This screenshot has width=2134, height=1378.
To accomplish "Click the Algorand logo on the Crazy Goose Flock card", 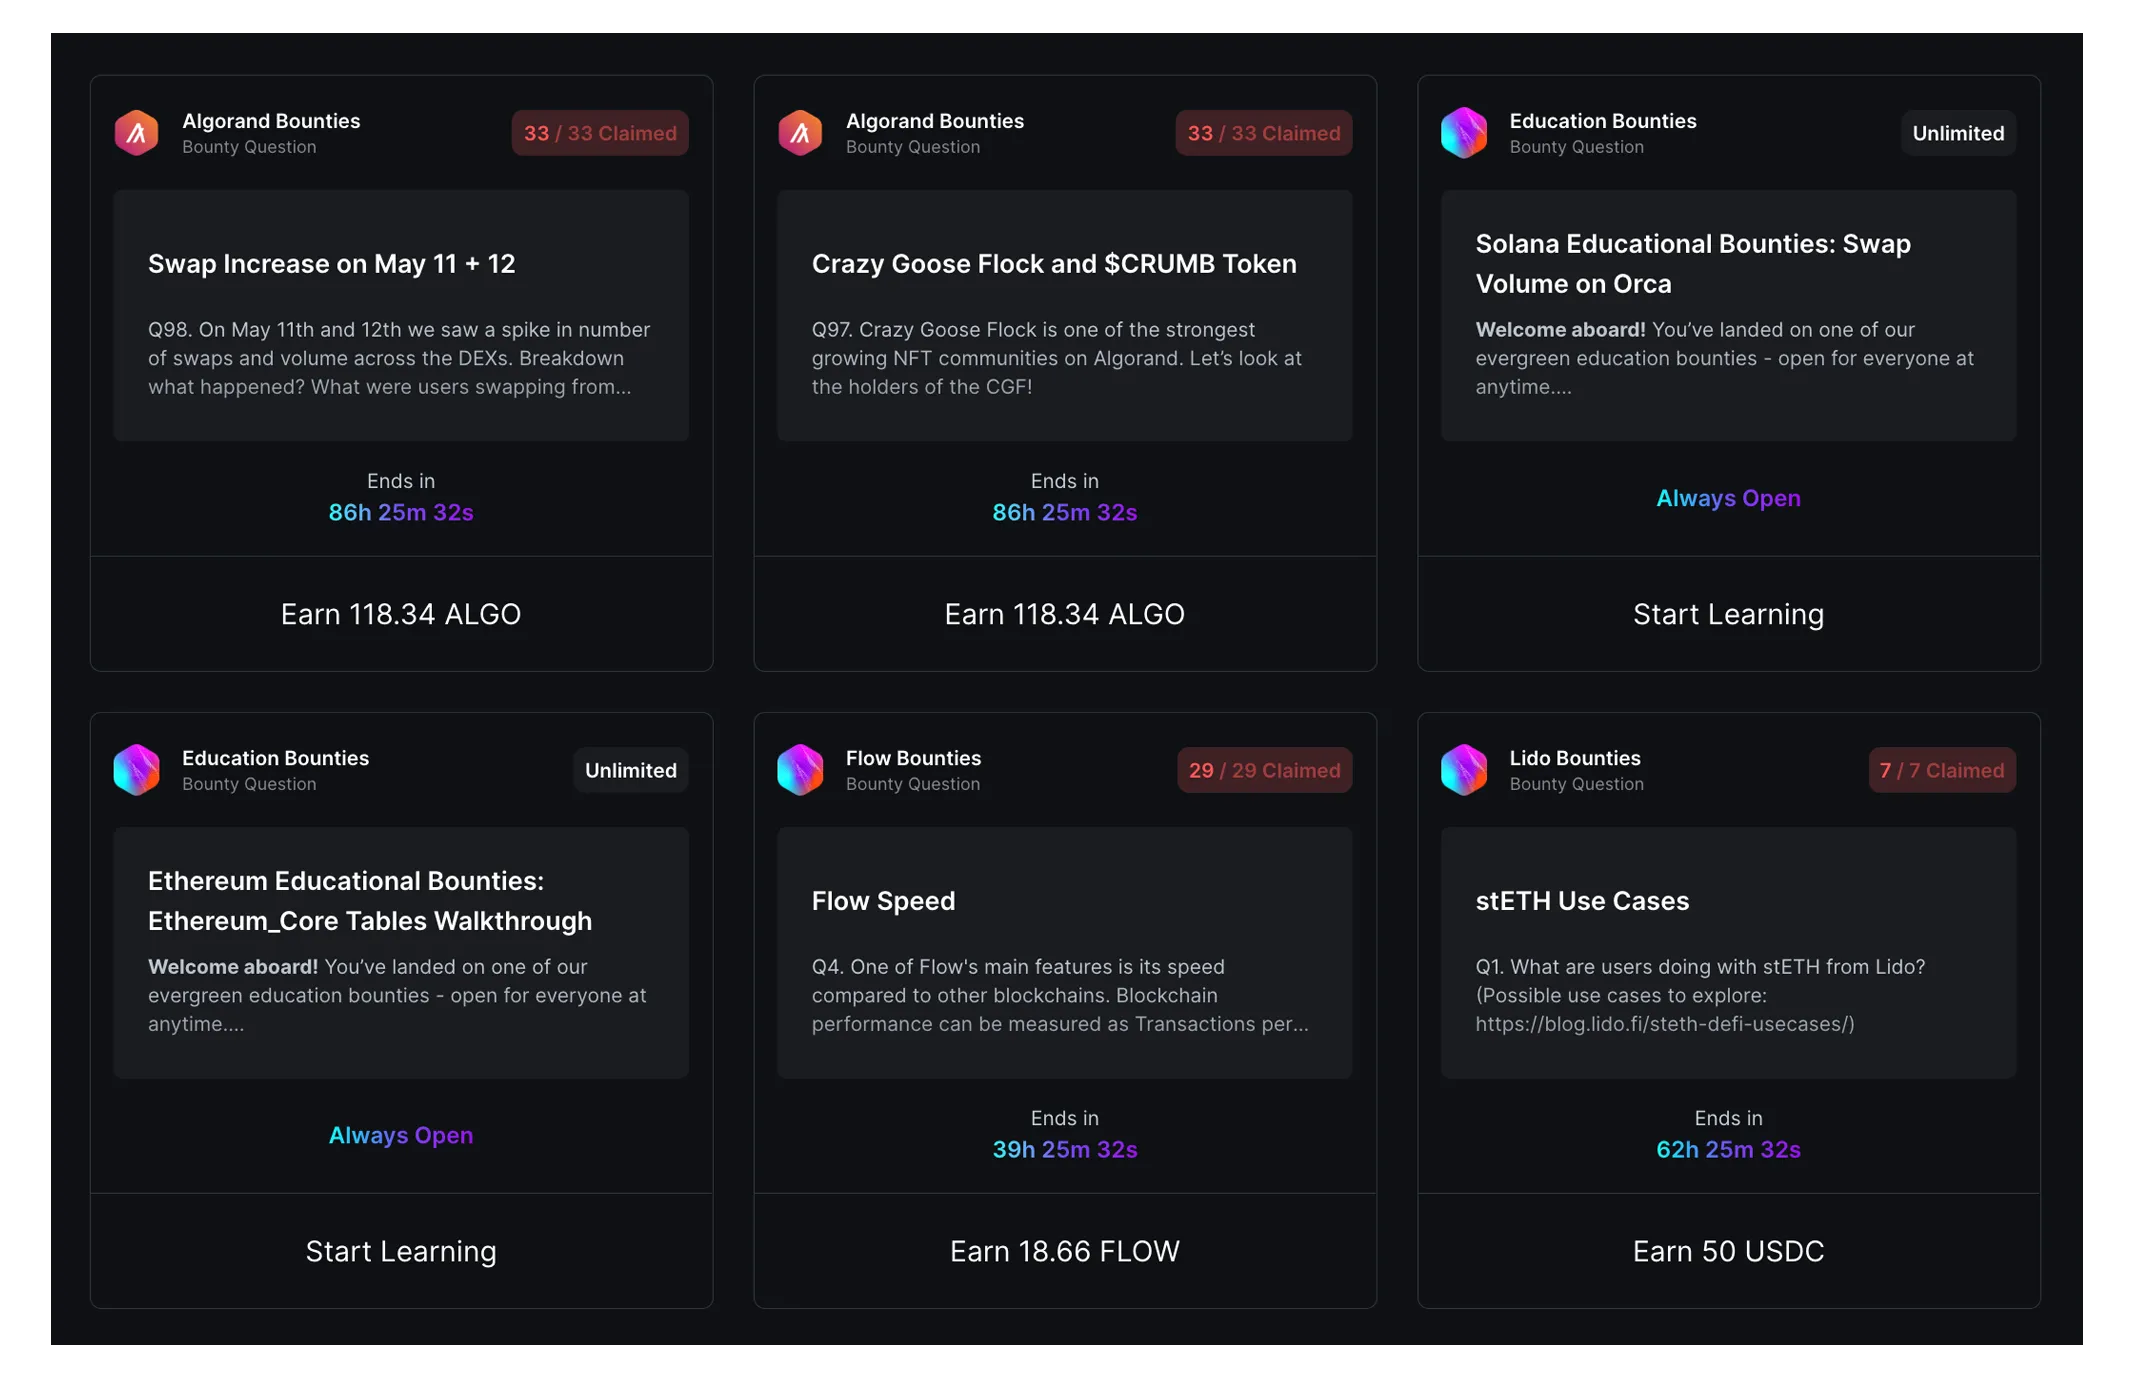I will tap(800, 133).
